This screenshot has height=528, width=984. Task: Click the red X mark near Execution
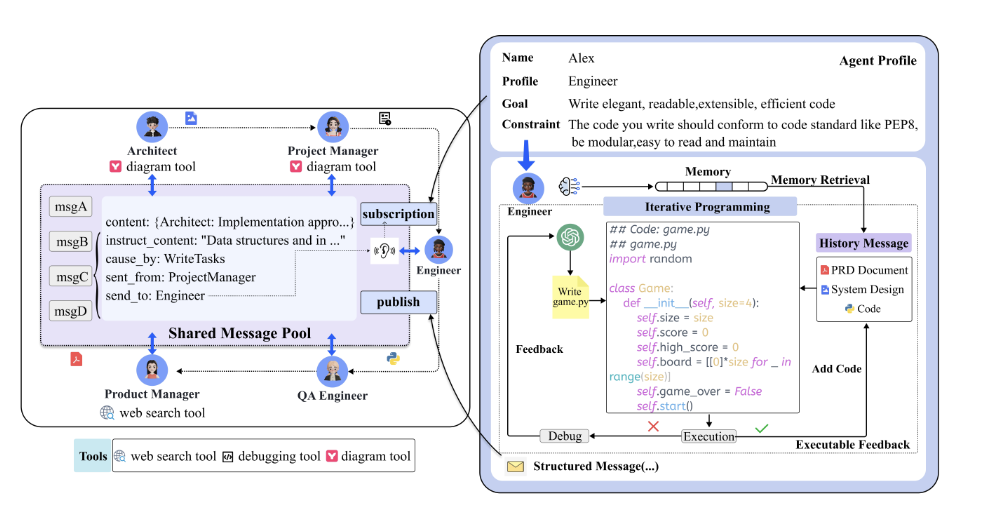pyautogui.click(x=653, y=426)
